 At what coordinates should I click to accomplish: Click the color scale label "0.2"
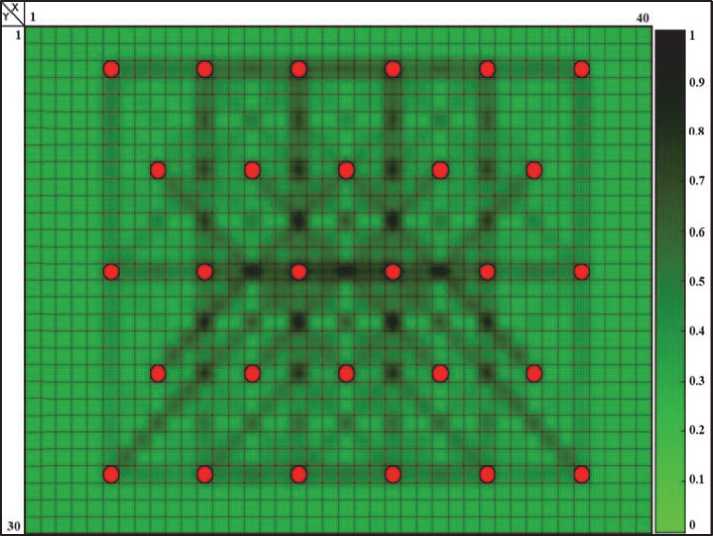(697, 430)
